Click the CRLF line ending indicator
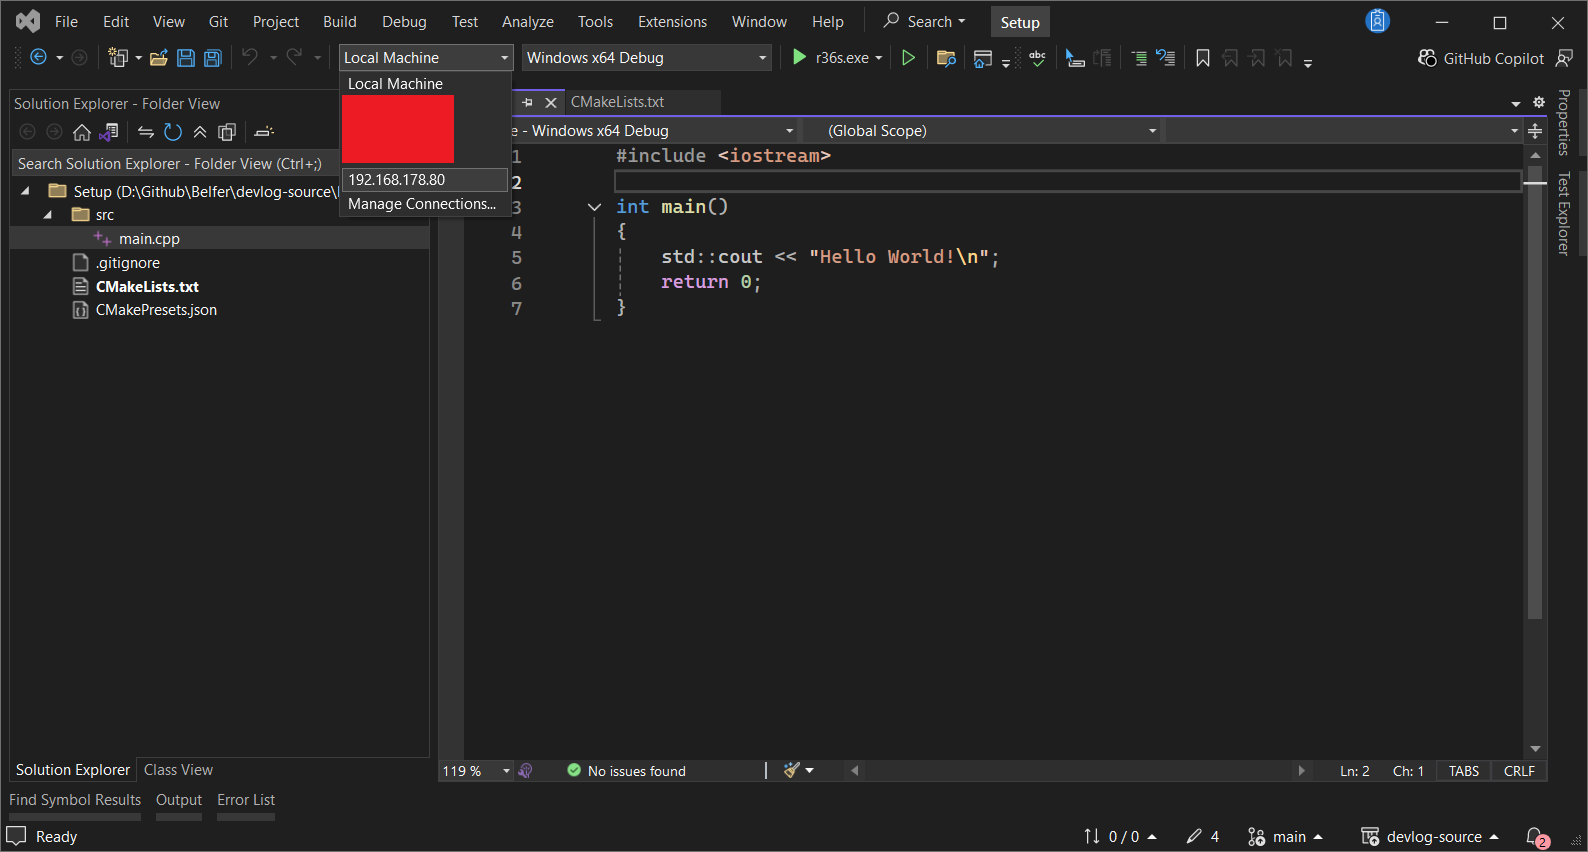 click(x=1519, y=771)
